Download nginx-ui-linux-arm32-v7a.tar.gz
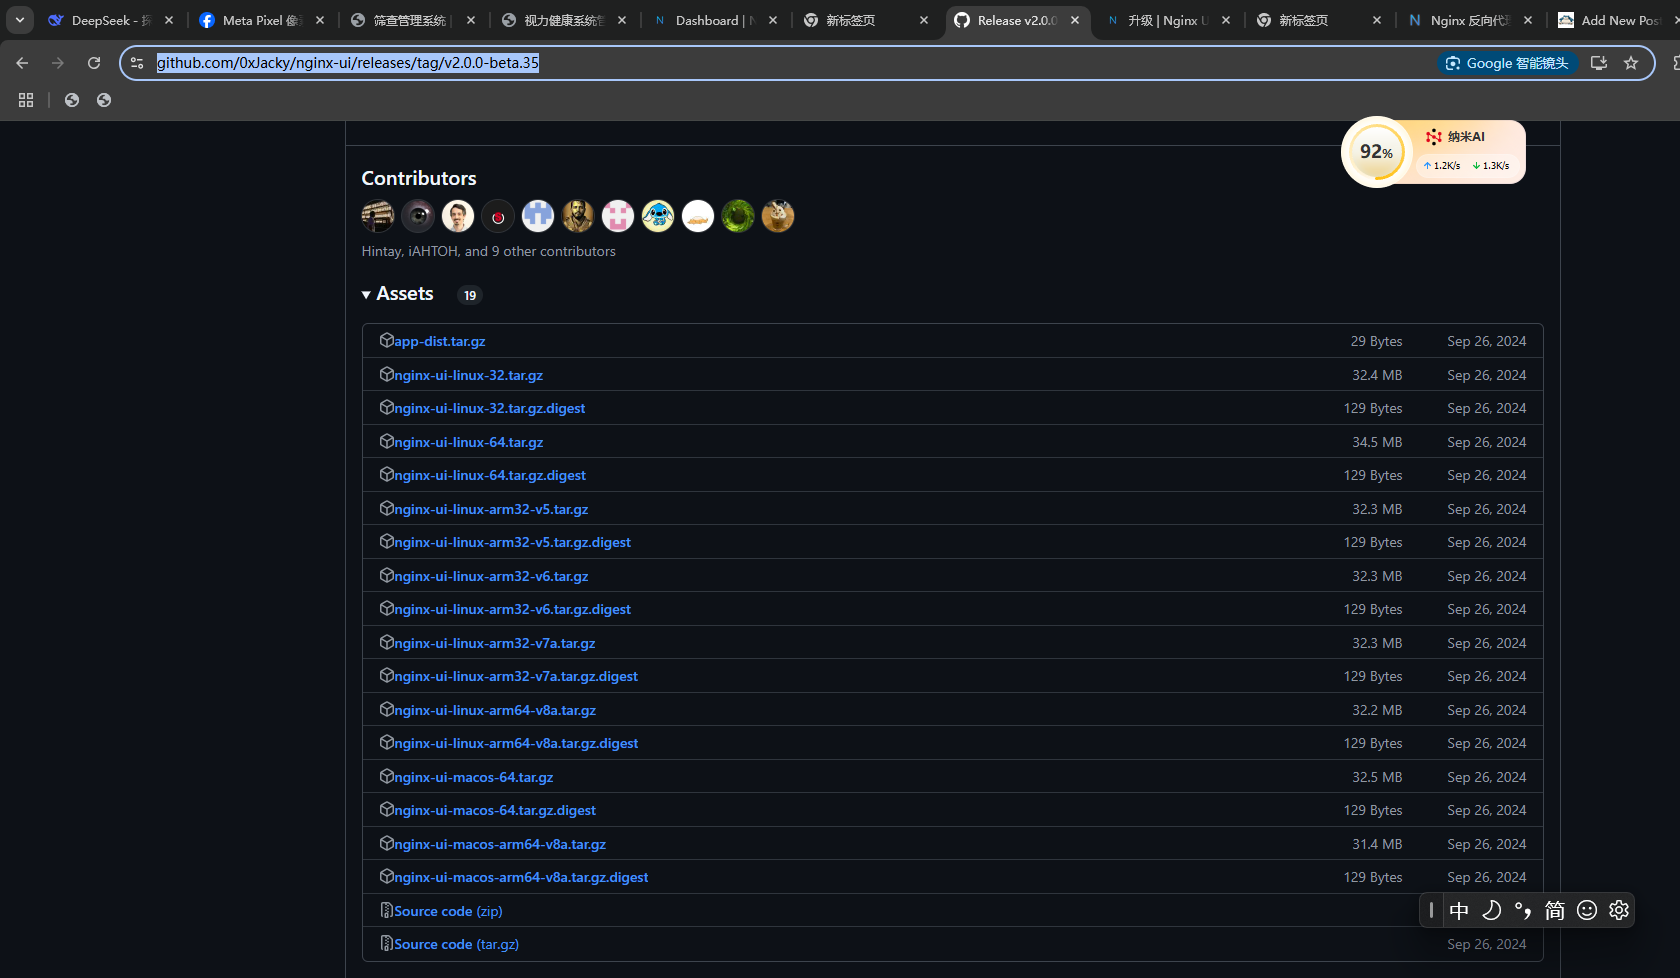Image resolution: width=1680 pixels, height=978 pixels. [x=495, y=643]
